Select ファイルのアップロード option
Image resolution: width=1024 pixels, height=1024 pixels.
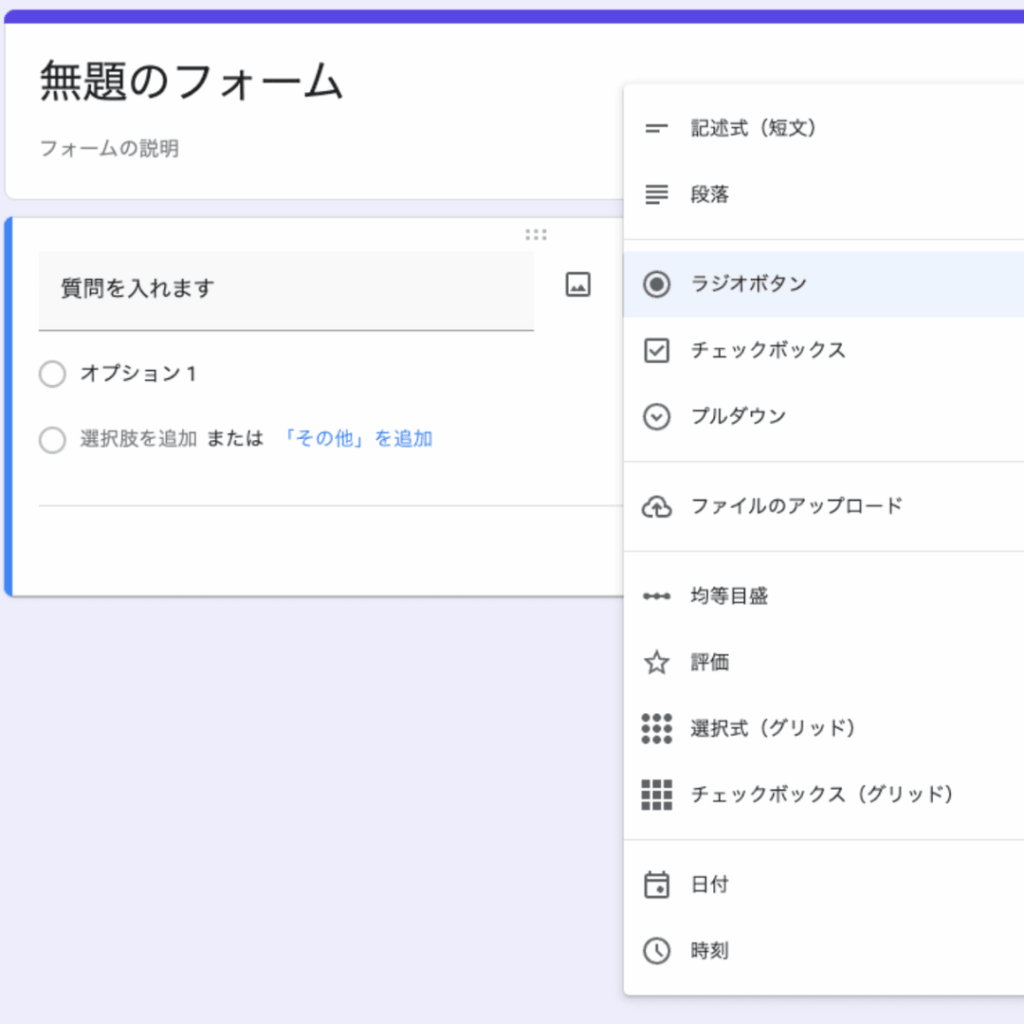pyautogui.click(x=824, y=507)
